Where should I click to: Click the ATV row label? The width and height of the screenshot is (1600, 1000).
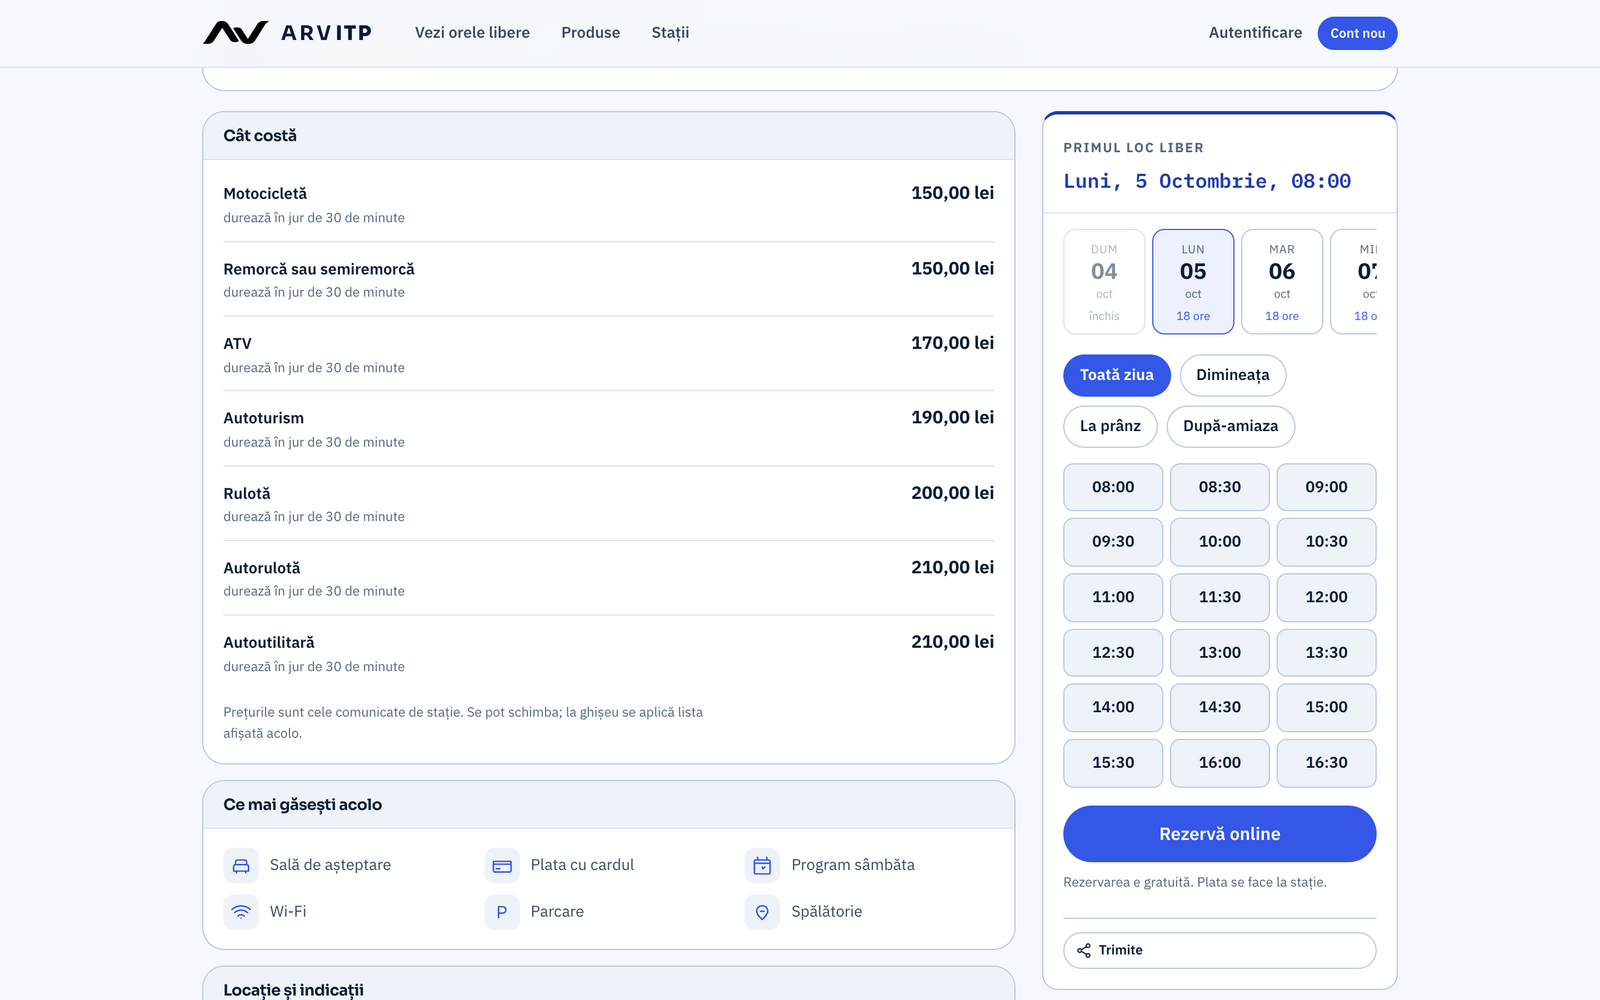coord(237,344)
